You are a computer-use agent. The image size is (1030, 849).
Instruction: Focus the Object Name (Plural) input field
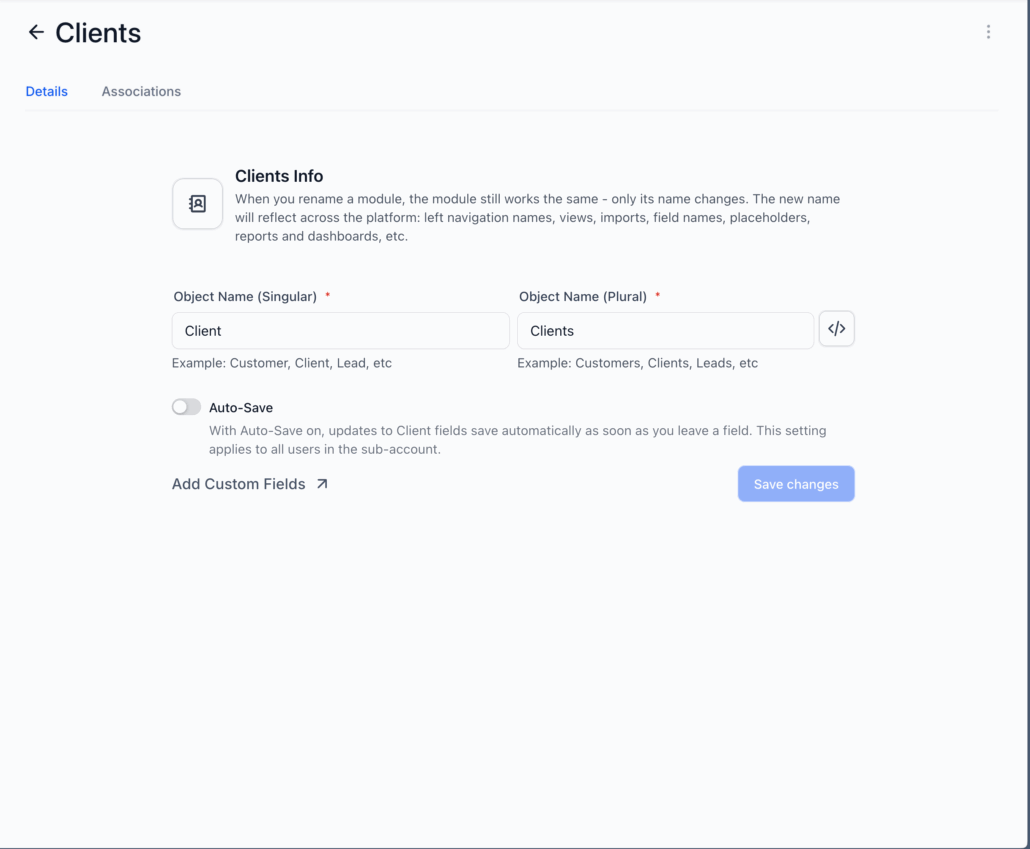pyautogui.click(x=665, y=331)
